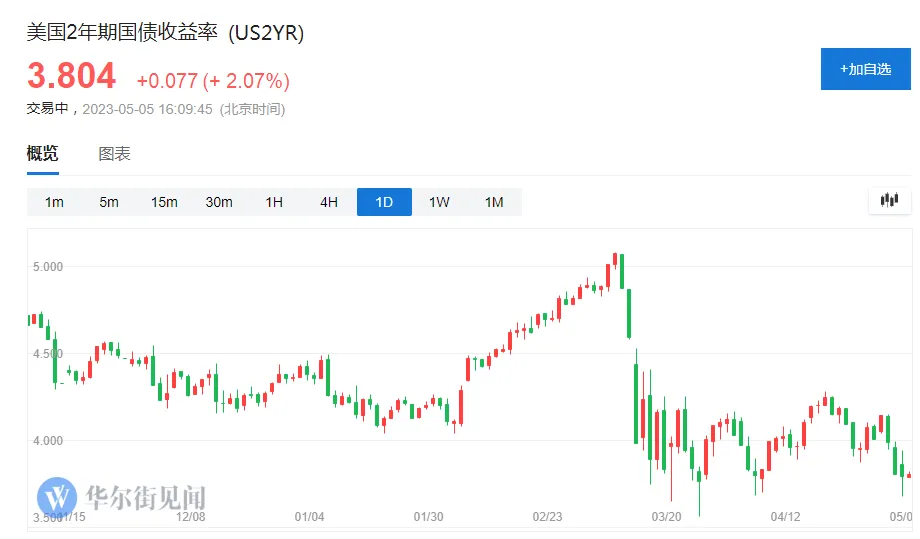Choose the 30m interval
This screenshot has height=539, width=920.
pyautogui.click(x=219, y=202)
